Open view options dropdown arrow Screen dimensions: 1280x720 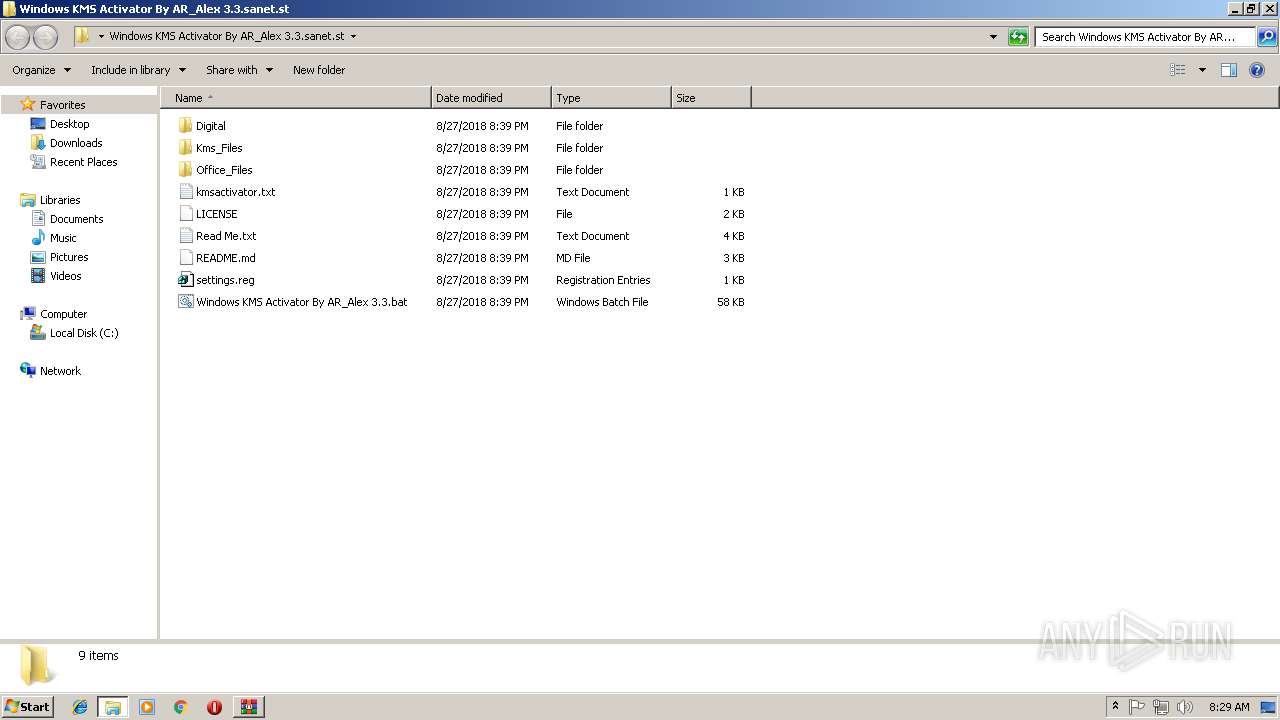(x=1202, y=70)
